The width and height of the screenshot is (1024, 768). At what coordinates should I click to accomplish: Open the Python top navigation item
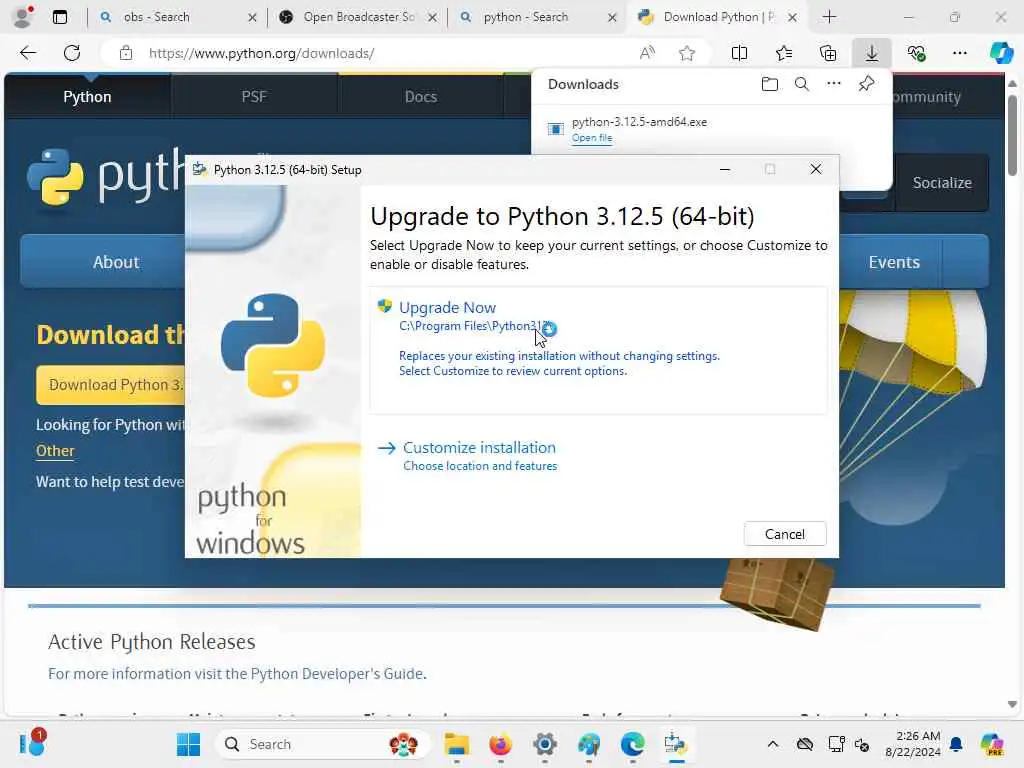[x=88, y=97]
